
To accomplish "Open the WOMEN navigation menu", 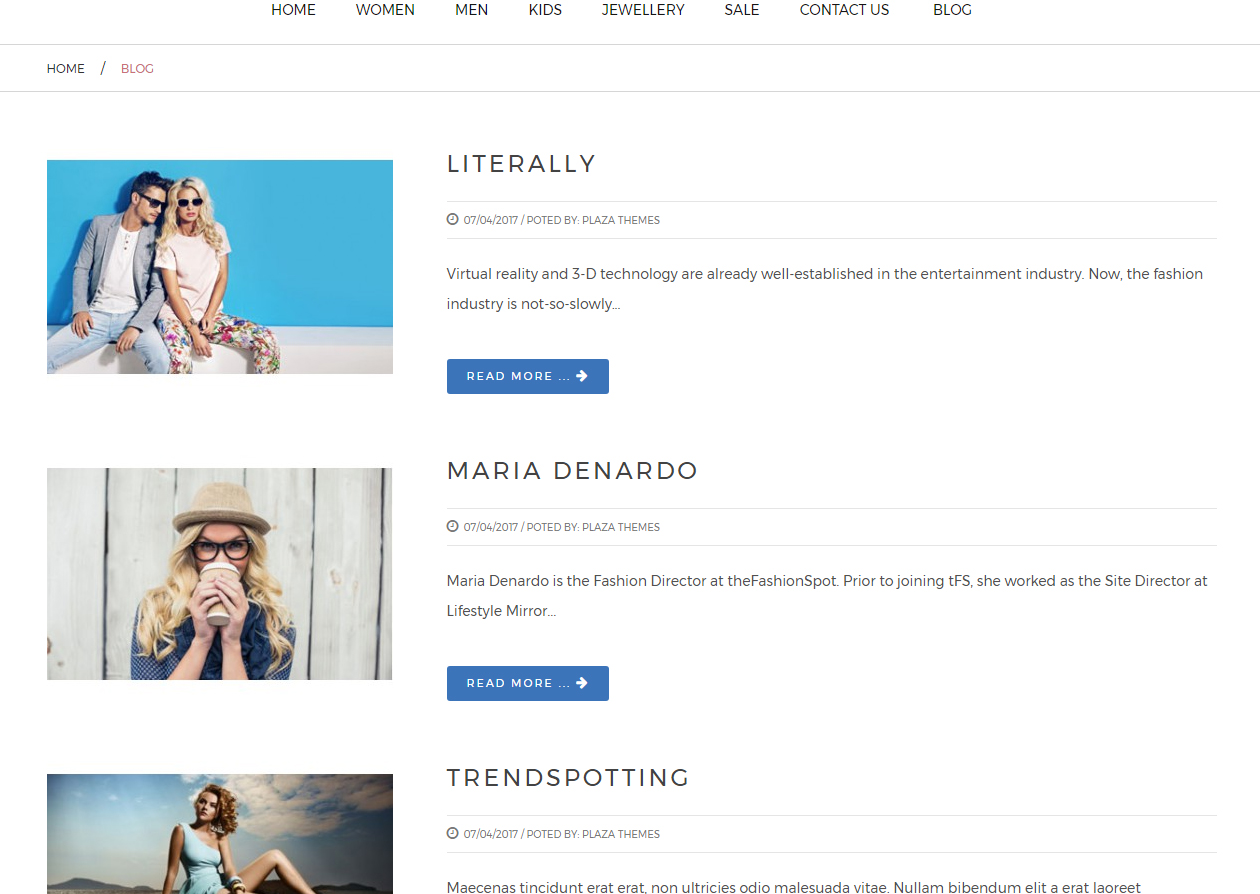I will pos(385,10).
